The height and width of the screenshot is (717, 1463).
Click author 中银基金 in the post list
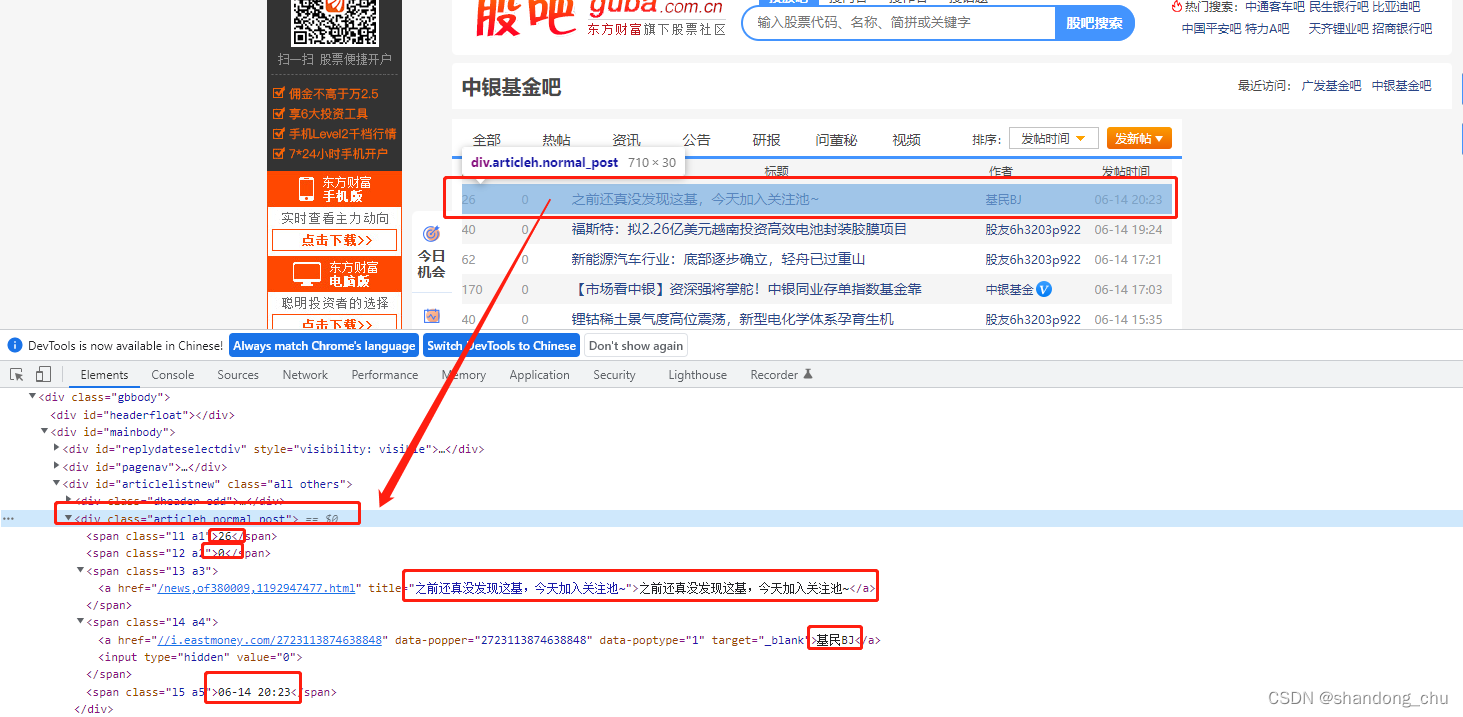pyautogui.click(x=1009, y=289)
